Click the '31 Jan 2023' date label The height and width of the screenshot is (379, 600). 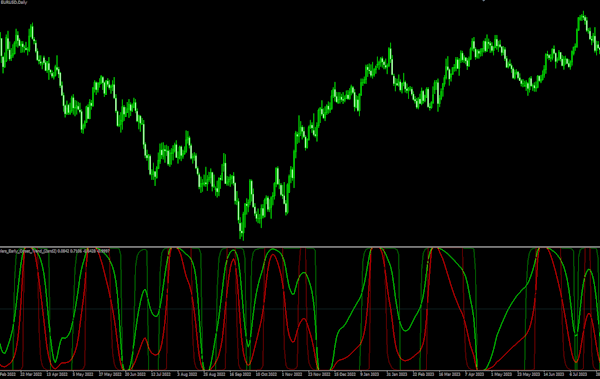(x=397, y=374)
